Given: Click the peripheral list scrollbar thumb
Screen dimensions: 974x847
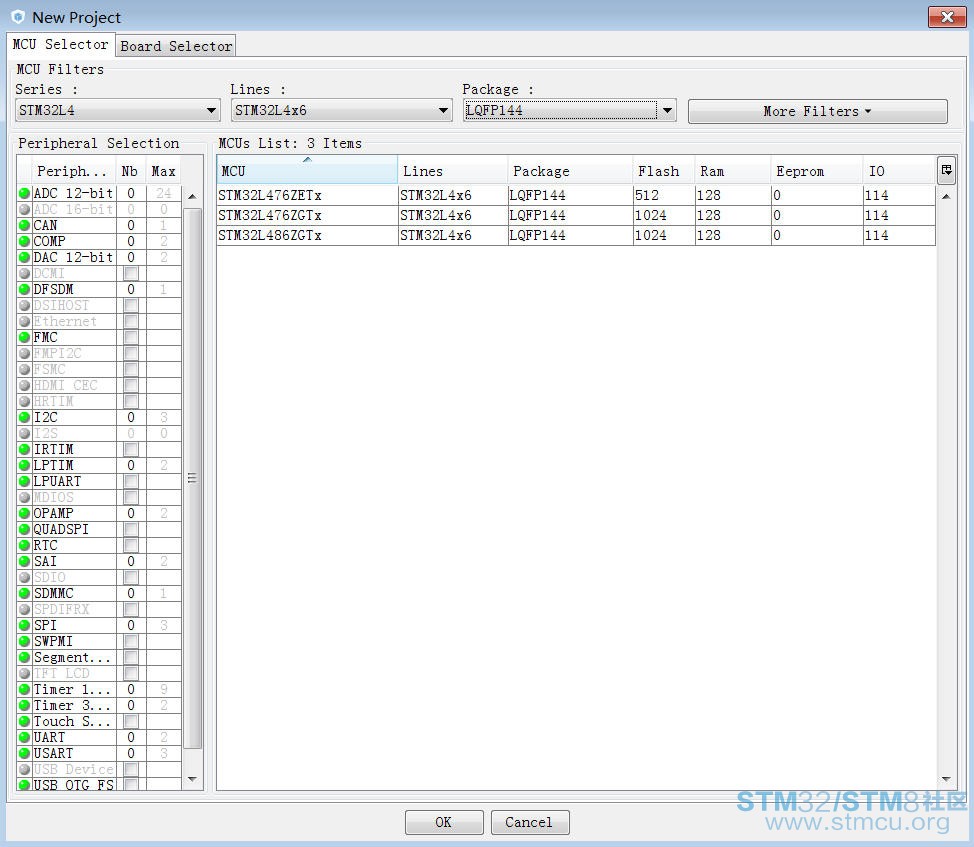Looking at the screenshot, I should click(x=193, y=478).
